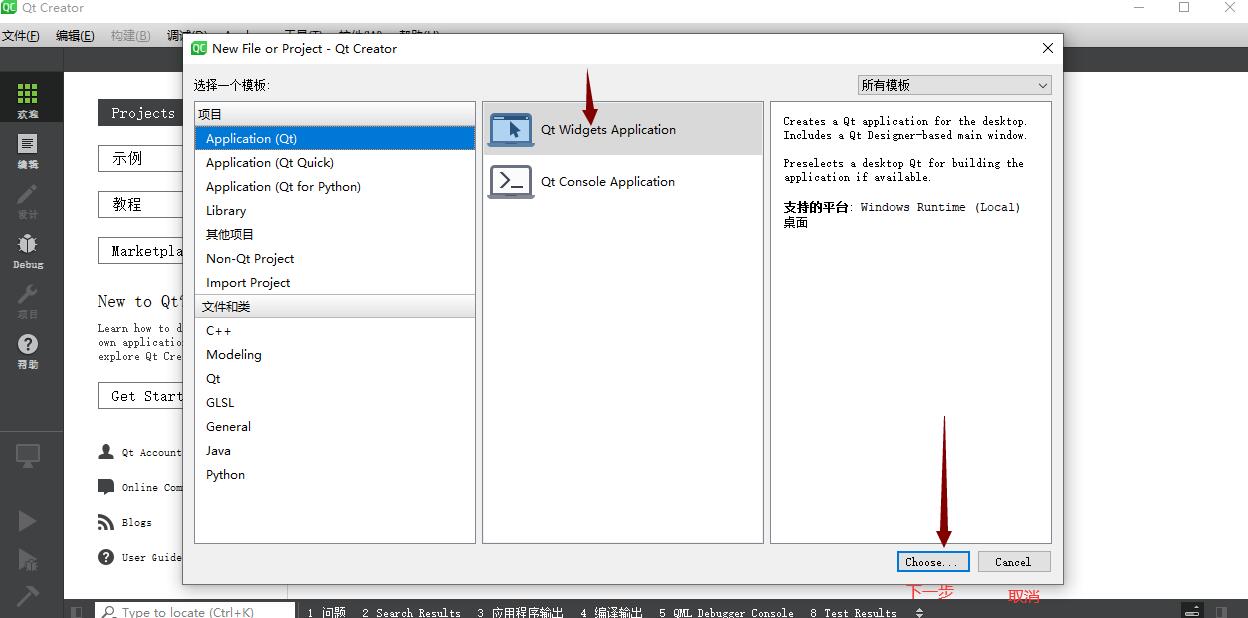
Task: Select the General file category
Action: [335, 426]
